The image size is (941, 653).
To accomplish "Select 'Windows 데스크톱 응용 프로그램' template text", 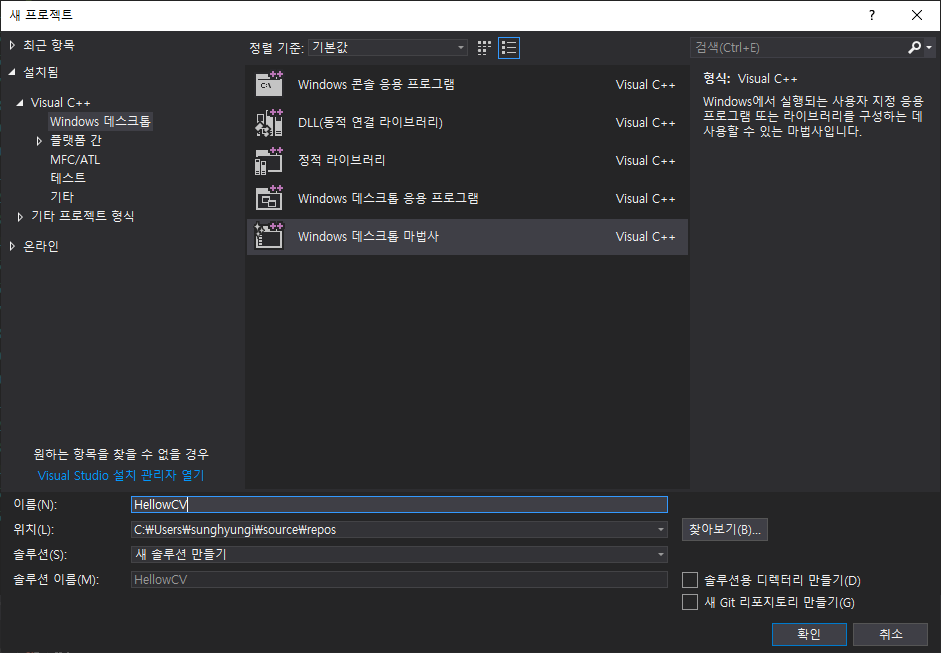I will pyautogui.click(x=388, y=198).
